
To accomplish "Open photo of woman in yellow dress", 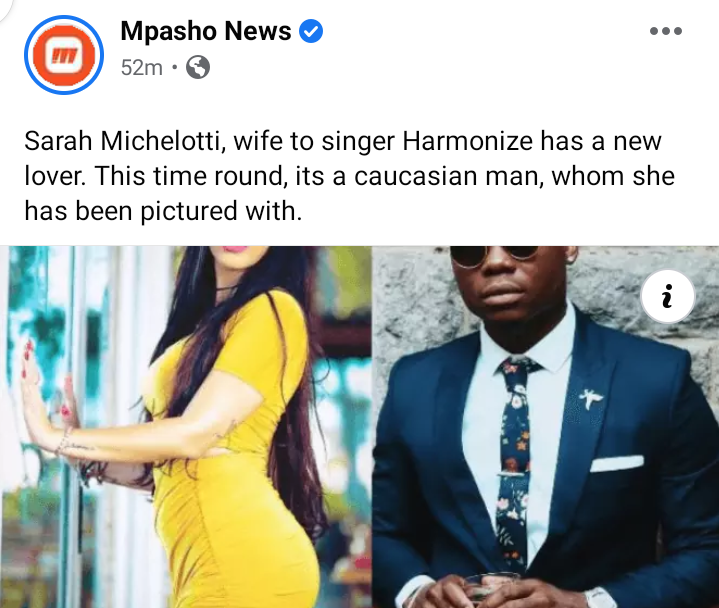I will pyautogui.click(x=185, y=427).
